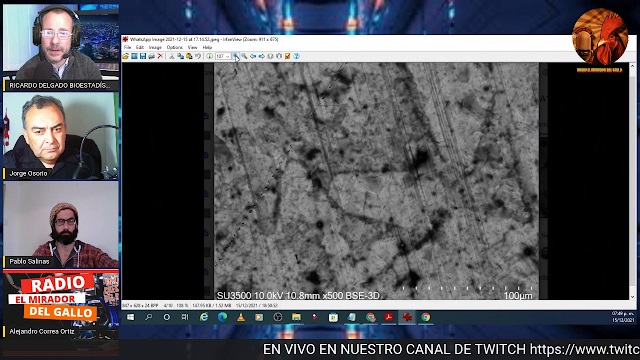
Task: Click the Print icon in the toolbar
Action: pos(151,56)
